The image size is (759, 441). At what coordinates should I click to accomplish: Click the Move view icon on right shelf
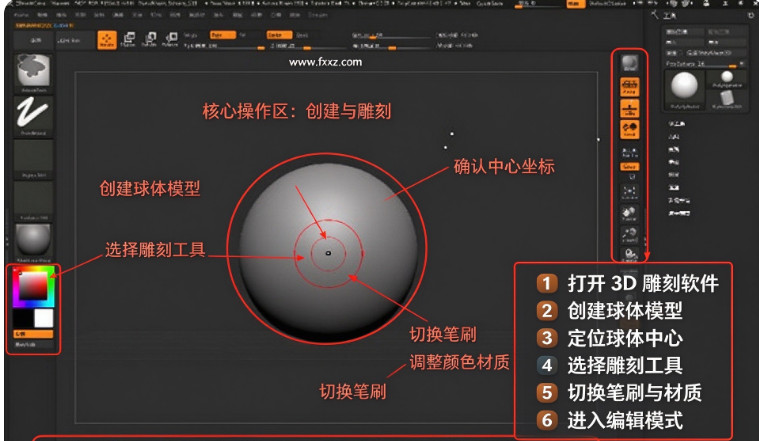629,213
